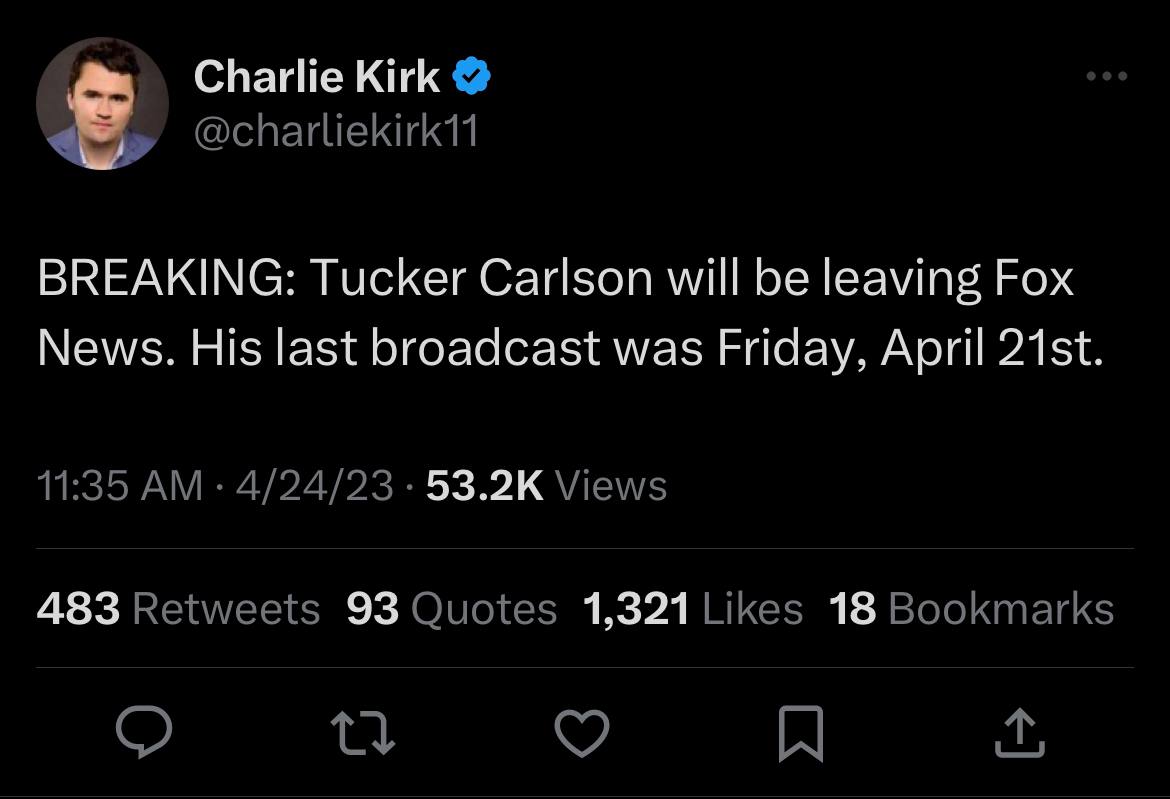The width and height of the screenshot is (1170, 799).
Task: Click the blue verified checkmark badge
Action: [x=471, y=77]
